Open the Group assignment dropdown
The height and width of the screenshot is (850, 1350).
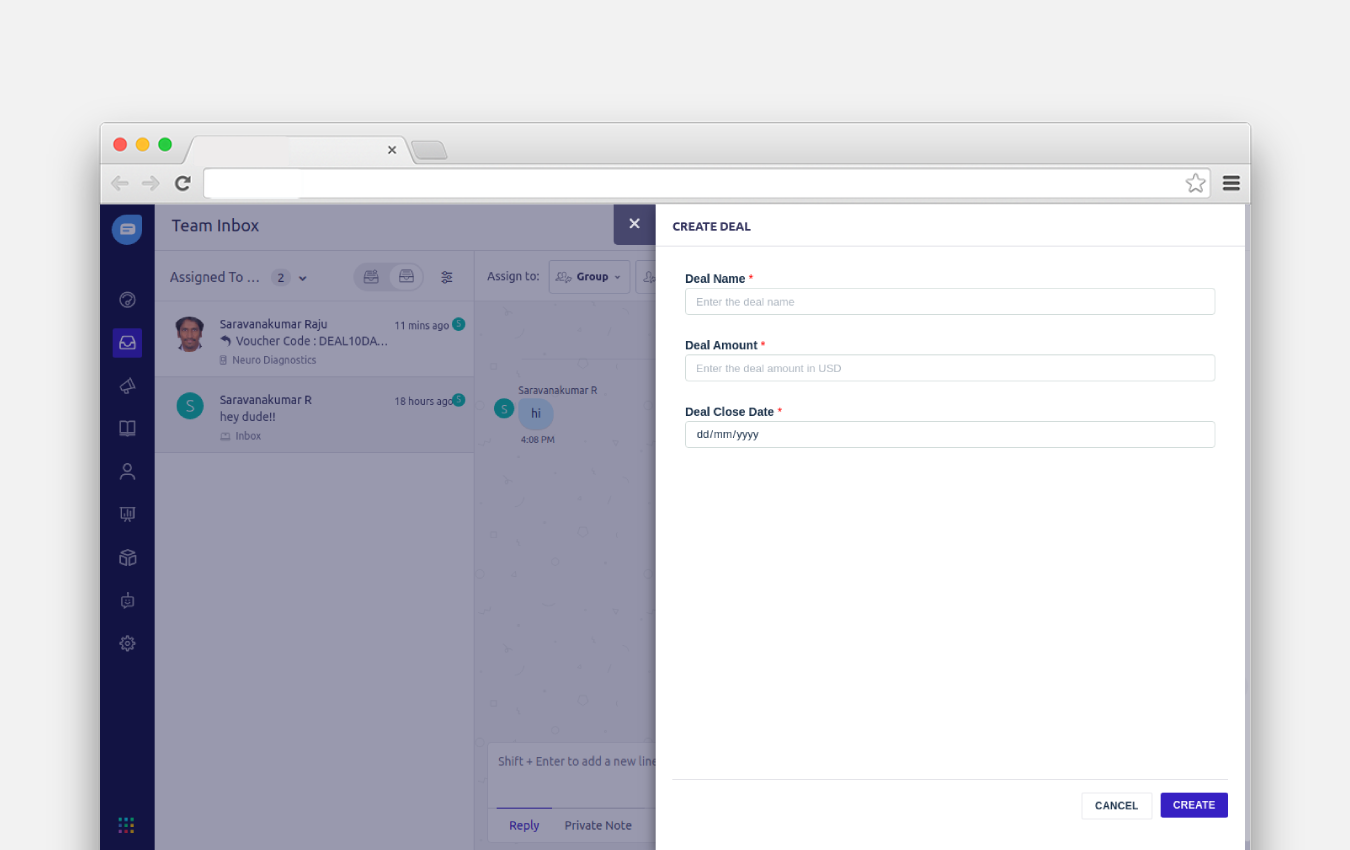(589, 276)
